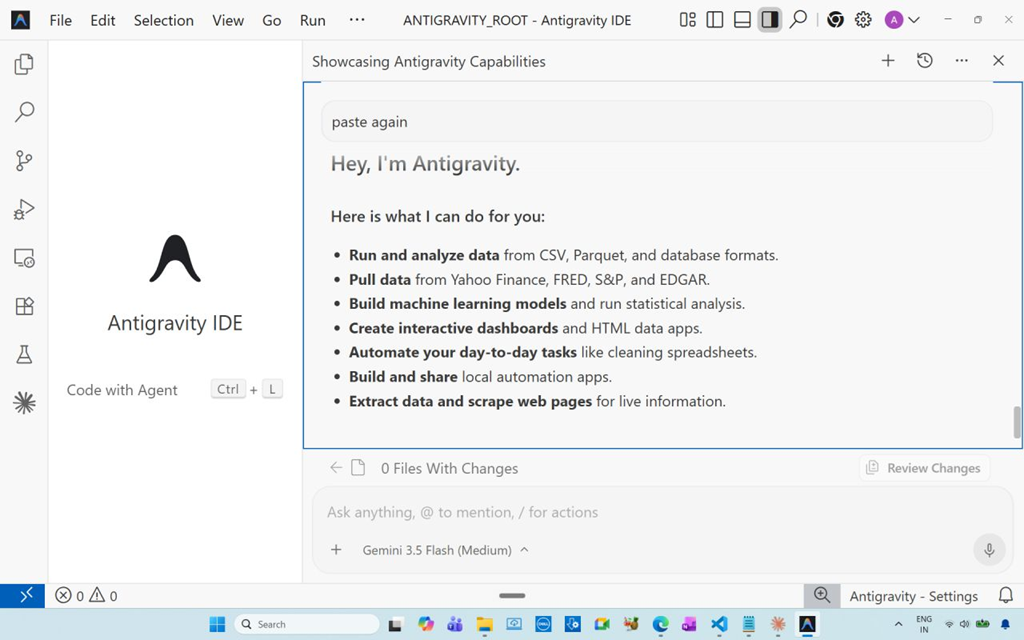Click '0 Files With Changes' label
Image resolution: width=1024 pixels, height=640 pixels.
coord(449,468)
